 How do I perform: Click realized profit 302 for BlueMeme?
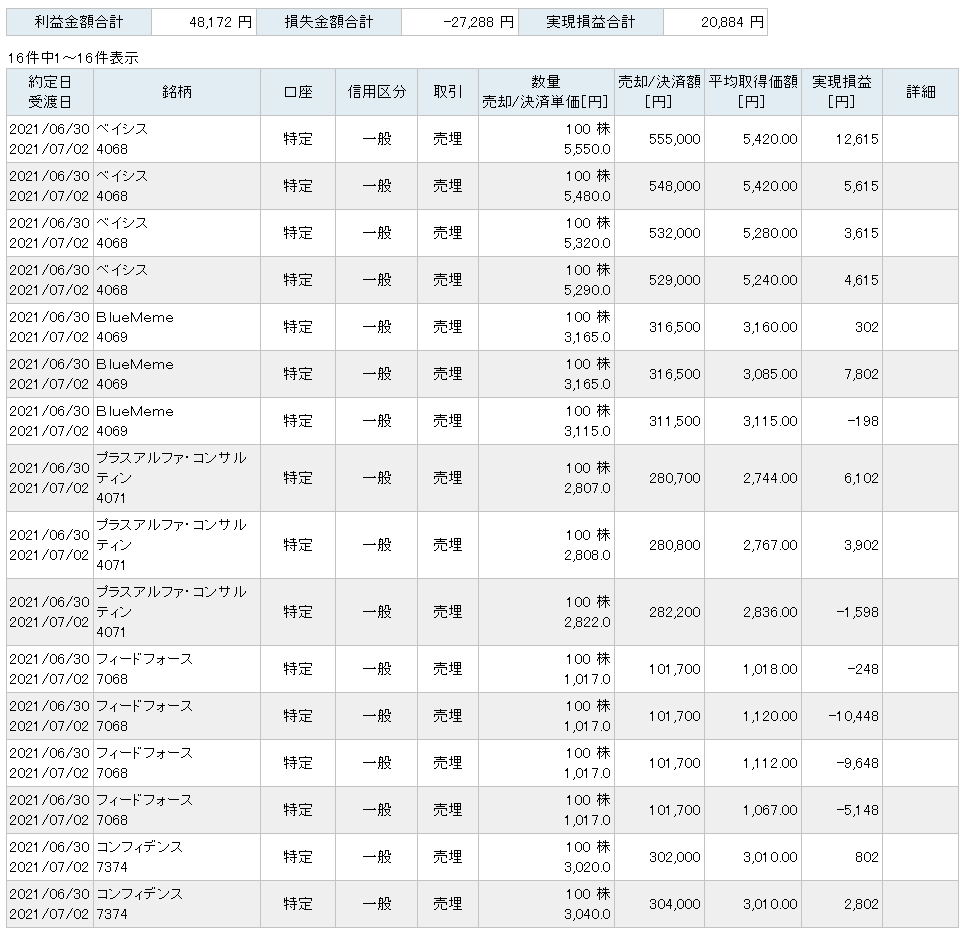click(867, 328)
